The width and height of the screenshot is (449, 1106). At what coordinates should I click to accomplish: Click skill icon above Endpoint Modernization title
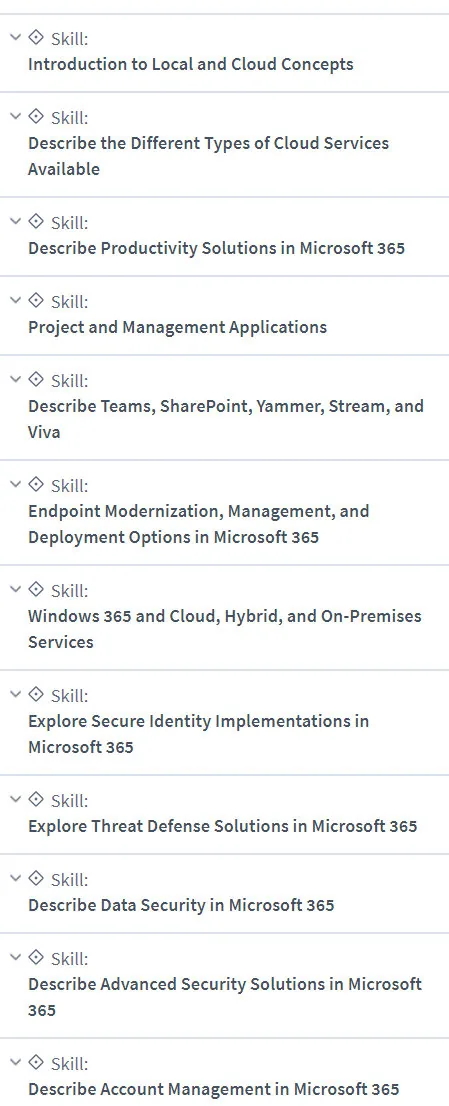[x=36, y=484]
